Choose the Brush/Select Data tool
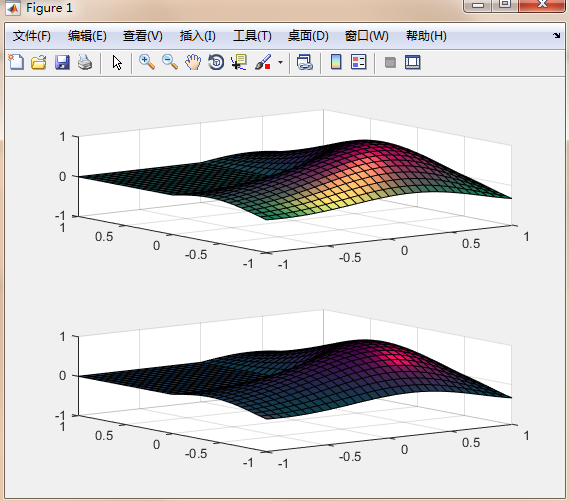 tap(263, 62)
